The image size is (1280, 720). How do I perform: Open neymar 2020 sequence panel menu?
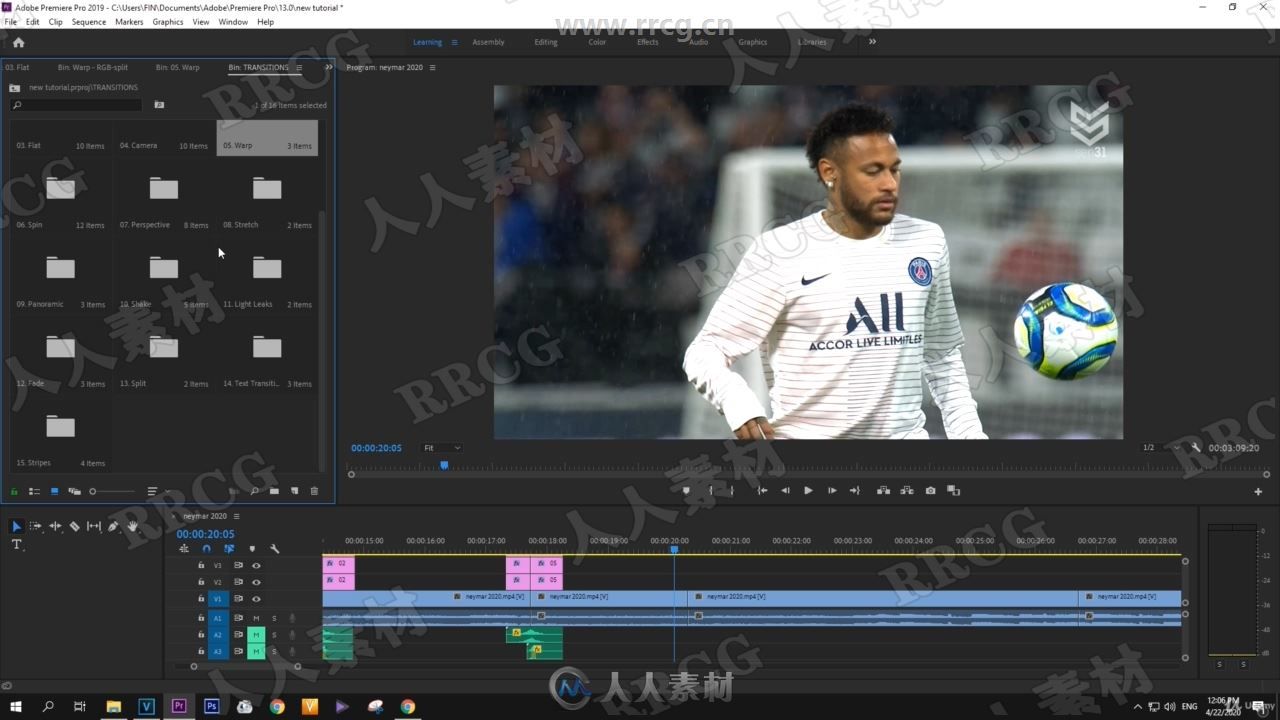click(236, 516)
